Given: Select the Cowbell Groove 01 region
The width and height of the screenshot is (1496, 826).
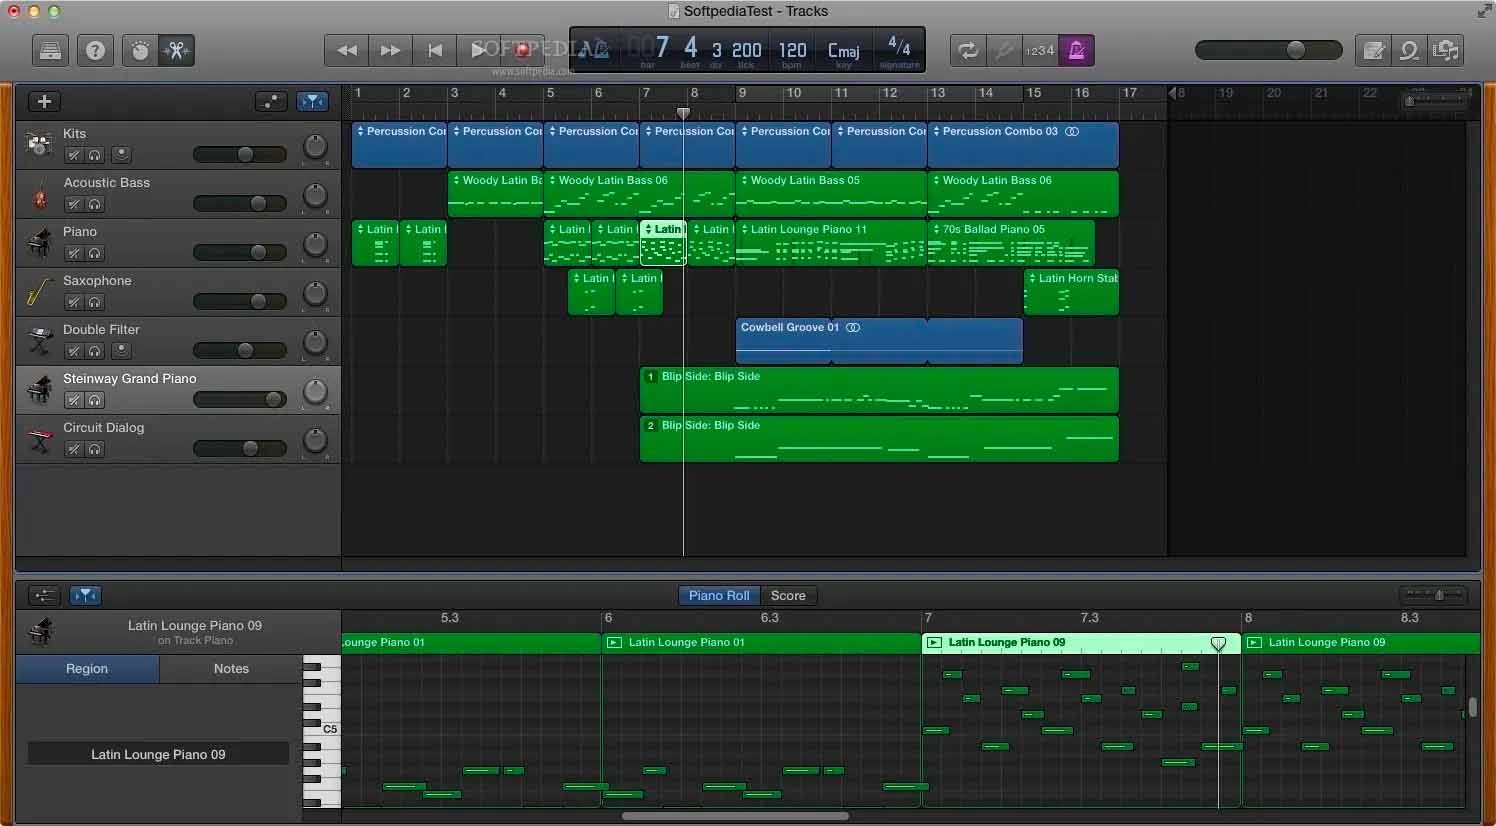Looking at the screenshot, I should pos(878,341).
